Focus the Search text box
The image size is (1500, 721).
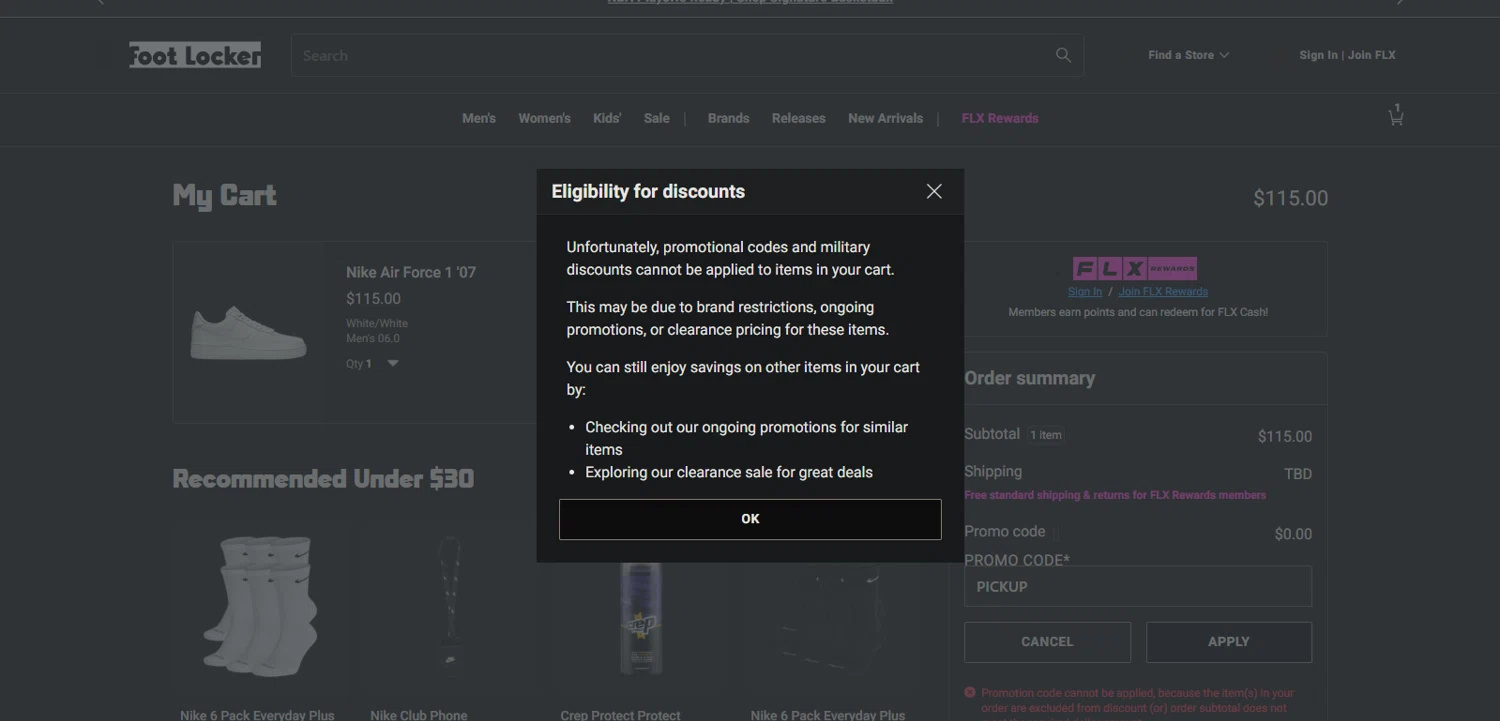pyautogui.click(x=670, y=56)
